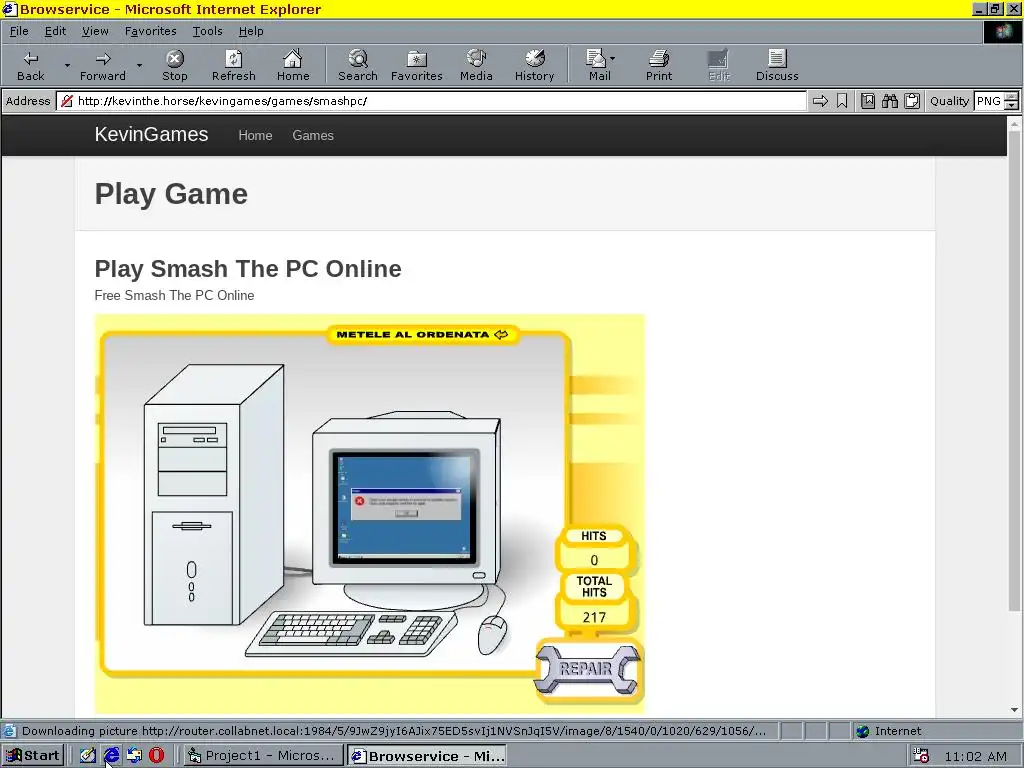Click the KevinGames brand link
This screenshot has width=1024, height=768.
click(152, 135)
